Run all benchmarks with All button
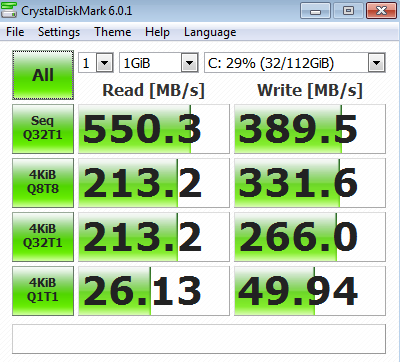 tap(43, 75)
